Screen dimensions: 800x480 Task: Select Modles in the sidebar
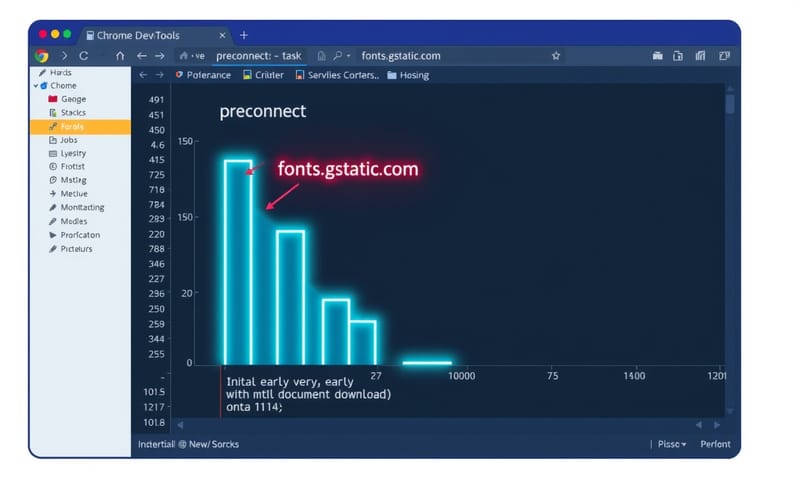coord(68,221)
